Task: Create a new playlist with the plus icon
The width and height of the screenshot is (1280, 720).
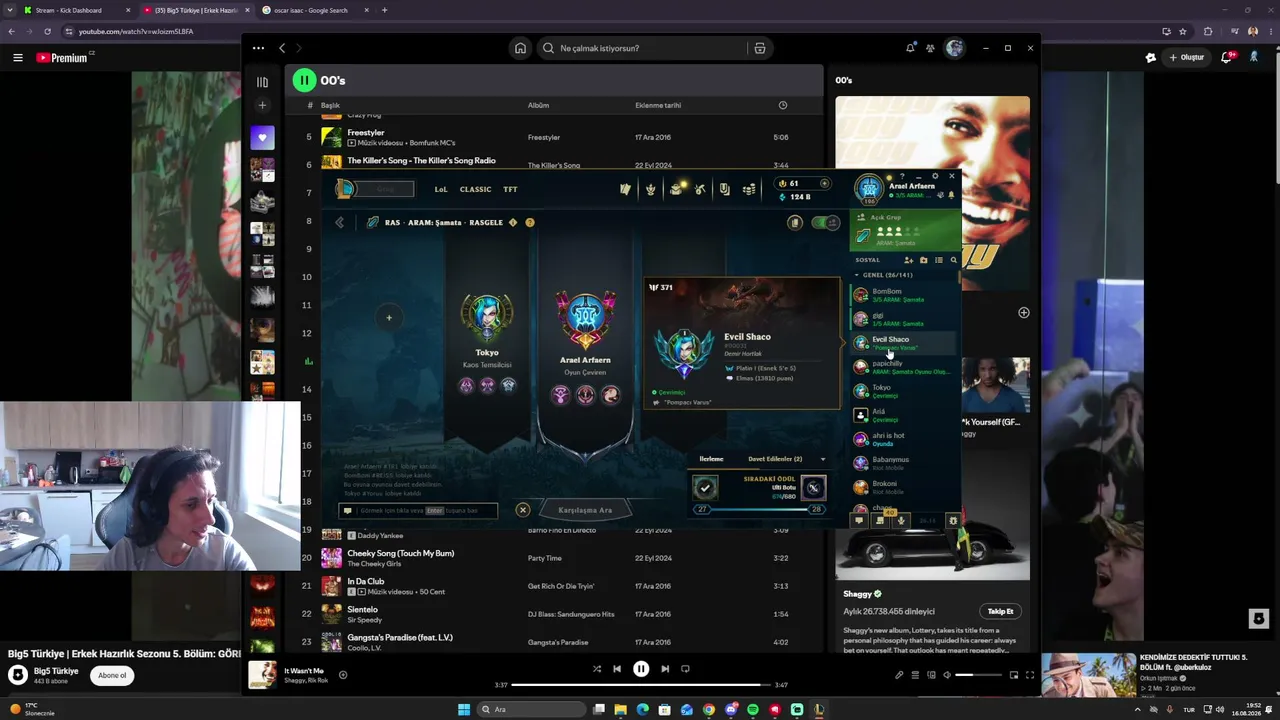Action: tap(262, 105)
